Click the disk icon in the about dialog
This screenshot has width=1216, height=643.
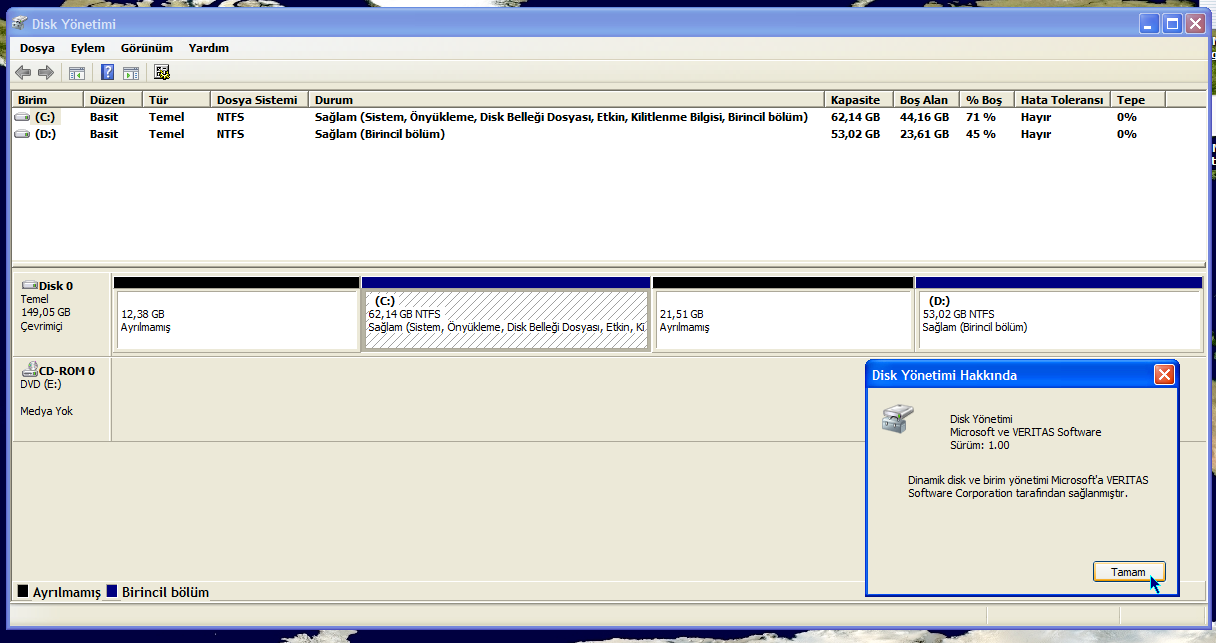897,418
